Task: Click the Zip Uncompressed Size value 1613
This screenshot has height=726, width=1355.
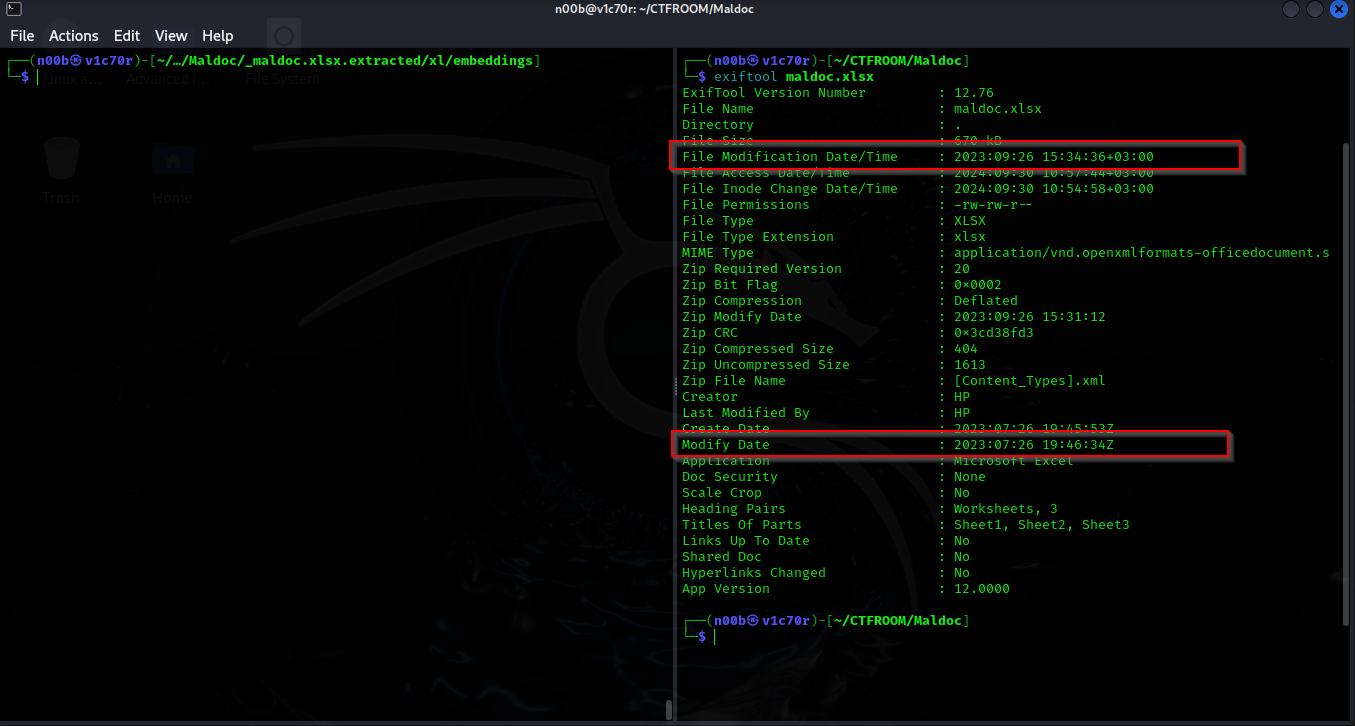Action: click(x=969, y=365)
